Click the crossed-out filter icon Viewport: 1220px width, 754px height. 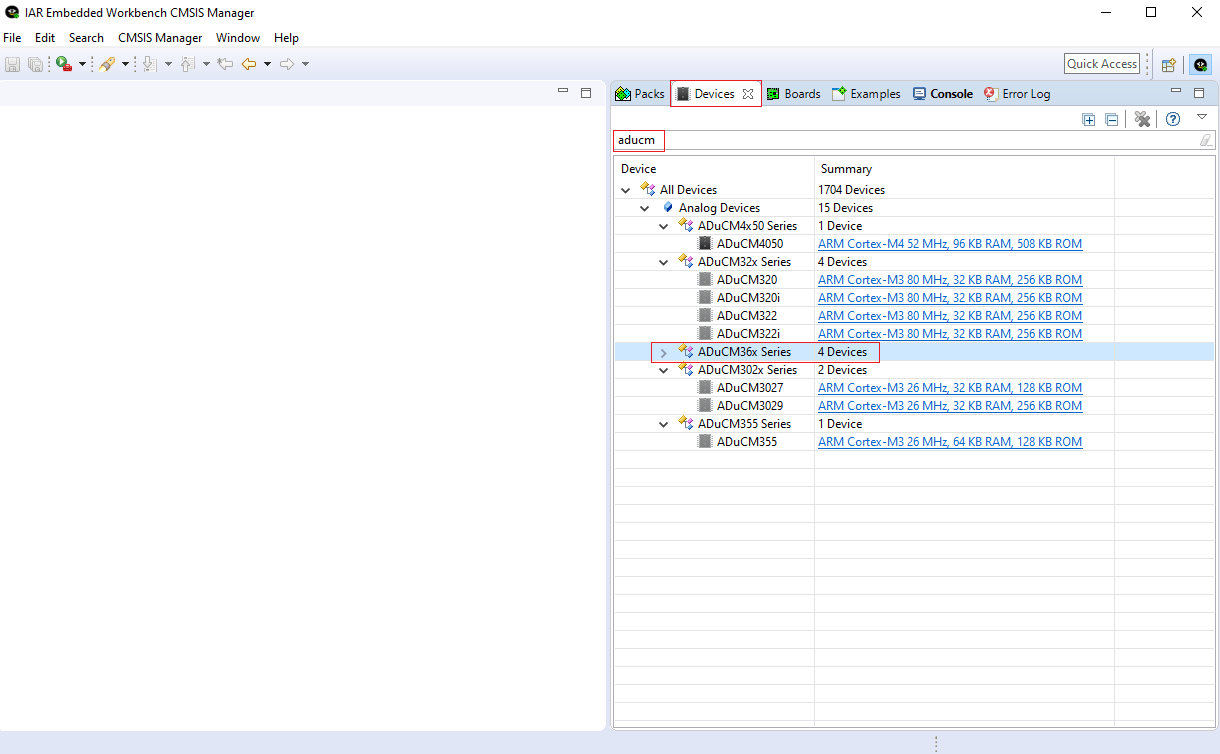click(x=1142, y=119)
